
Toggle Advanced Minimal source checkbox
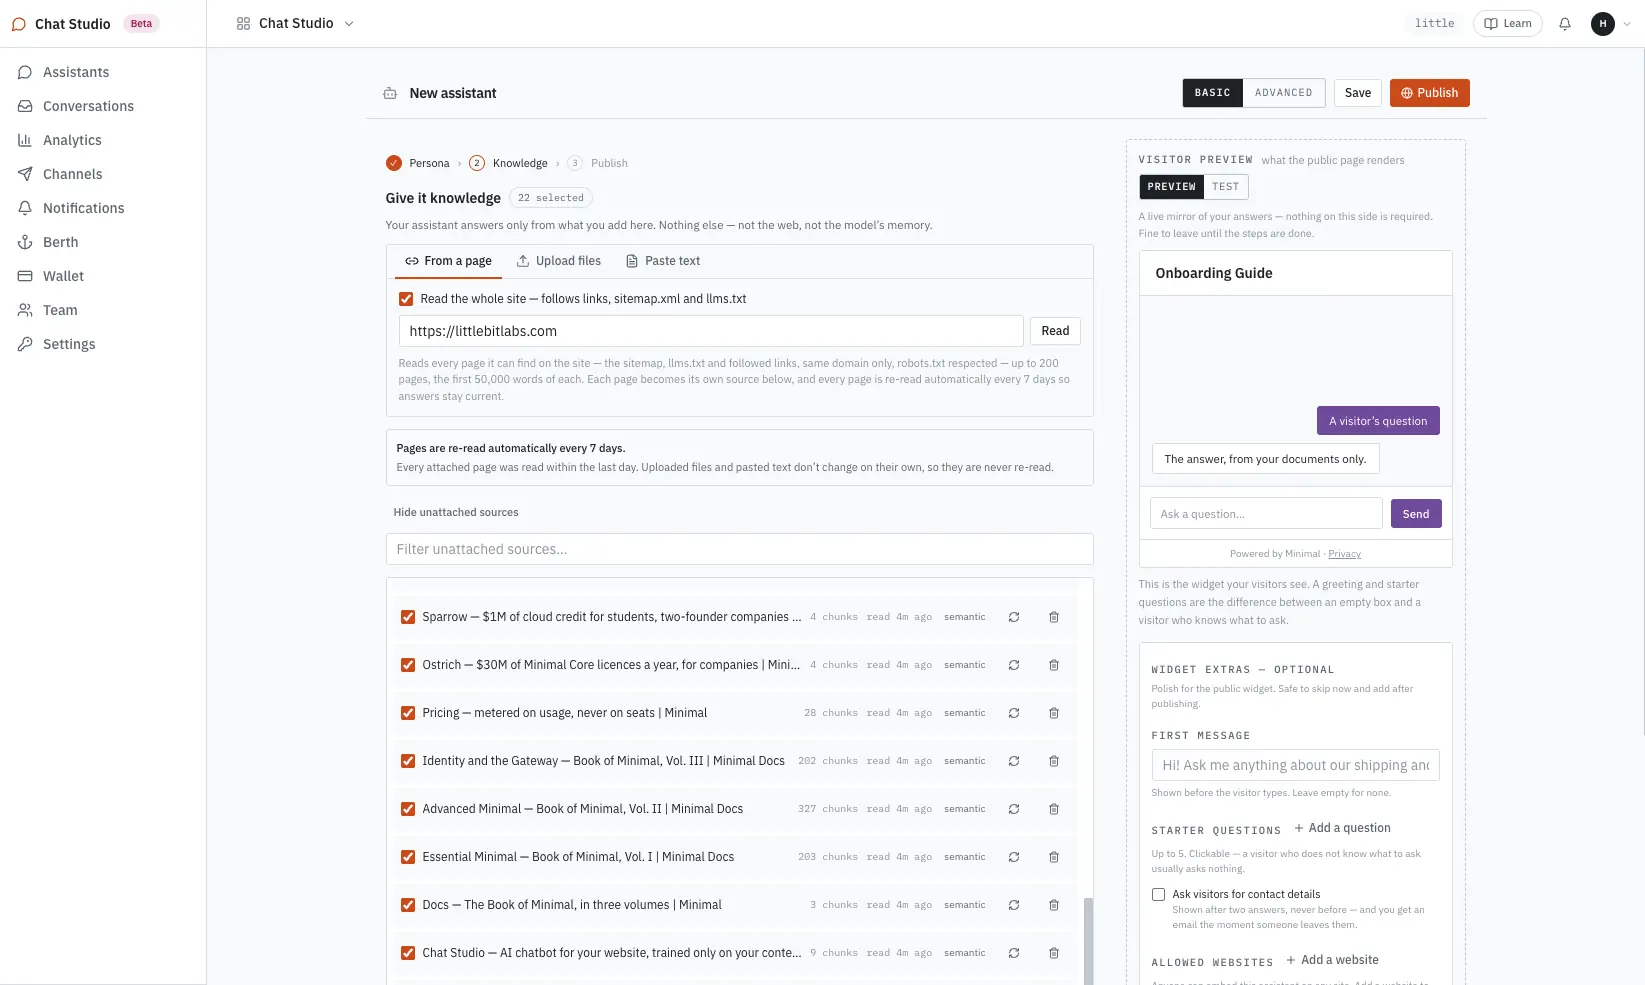pos(408,809)
